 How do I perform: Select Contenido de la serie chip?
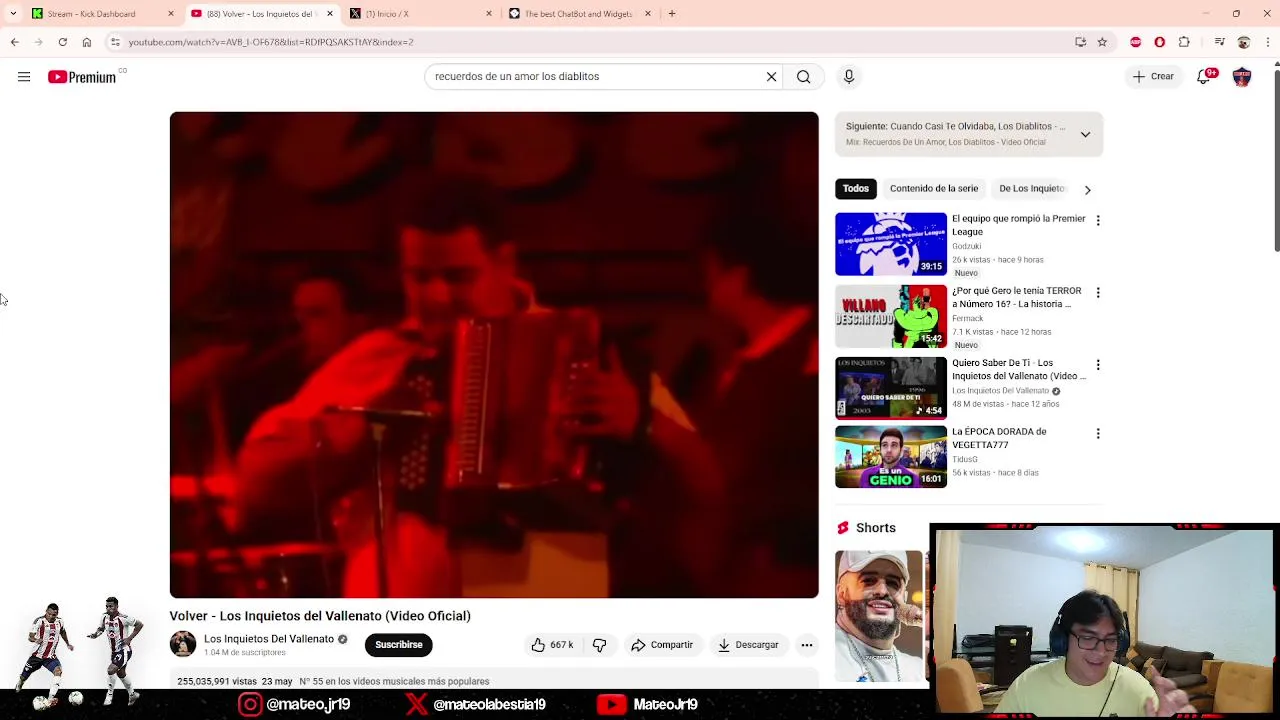coord(934,188)
